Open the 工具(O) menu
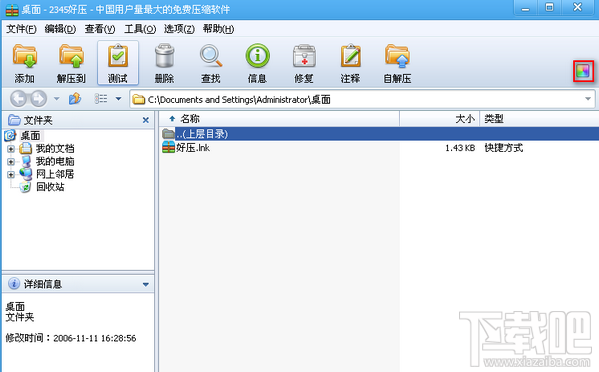The width and height of the screenshot is (599, 372). (140, 29)
